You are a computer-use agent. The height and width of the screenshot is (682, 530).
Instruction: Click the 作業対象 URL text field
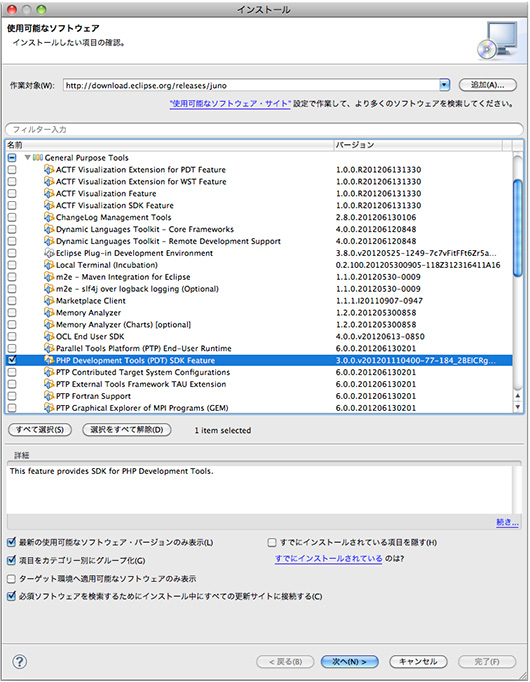pos(251,85)
